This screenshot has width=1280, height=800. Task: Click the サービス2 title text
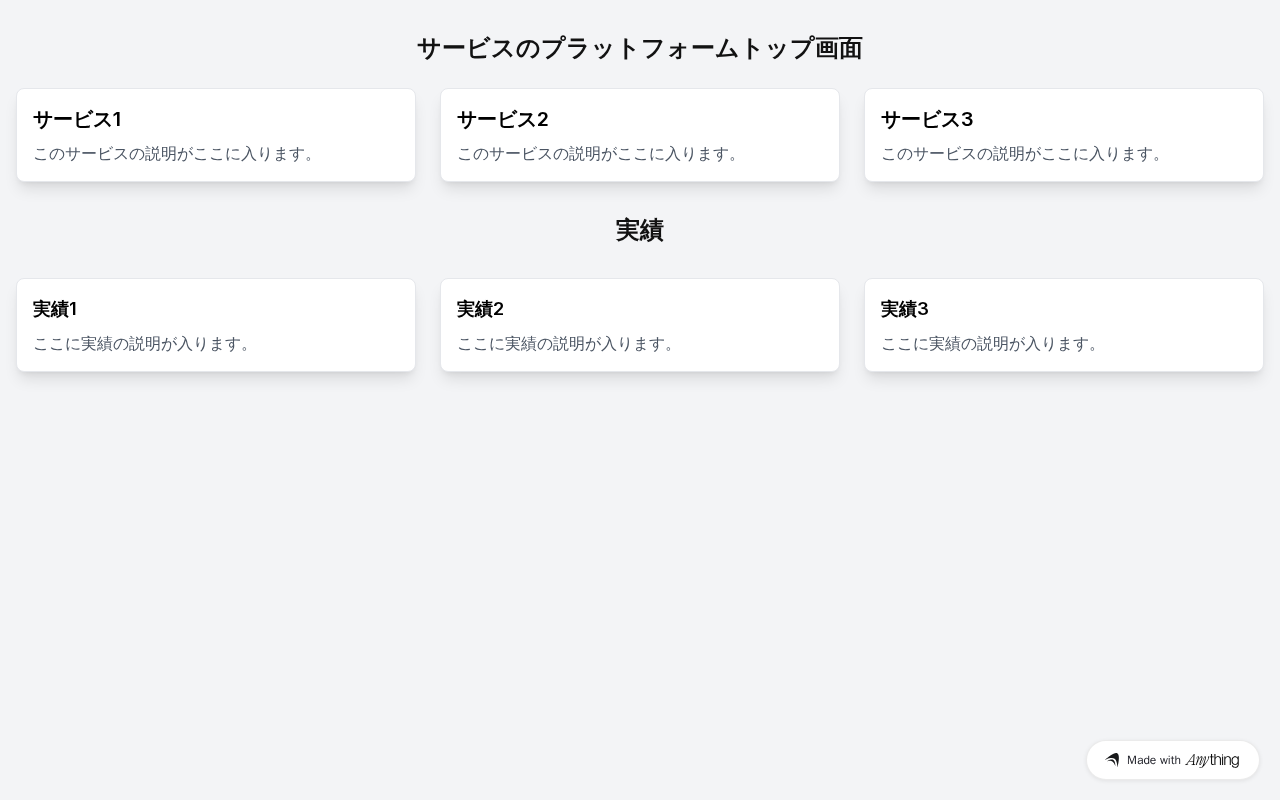pyautogui.click(x=503, y=119)
